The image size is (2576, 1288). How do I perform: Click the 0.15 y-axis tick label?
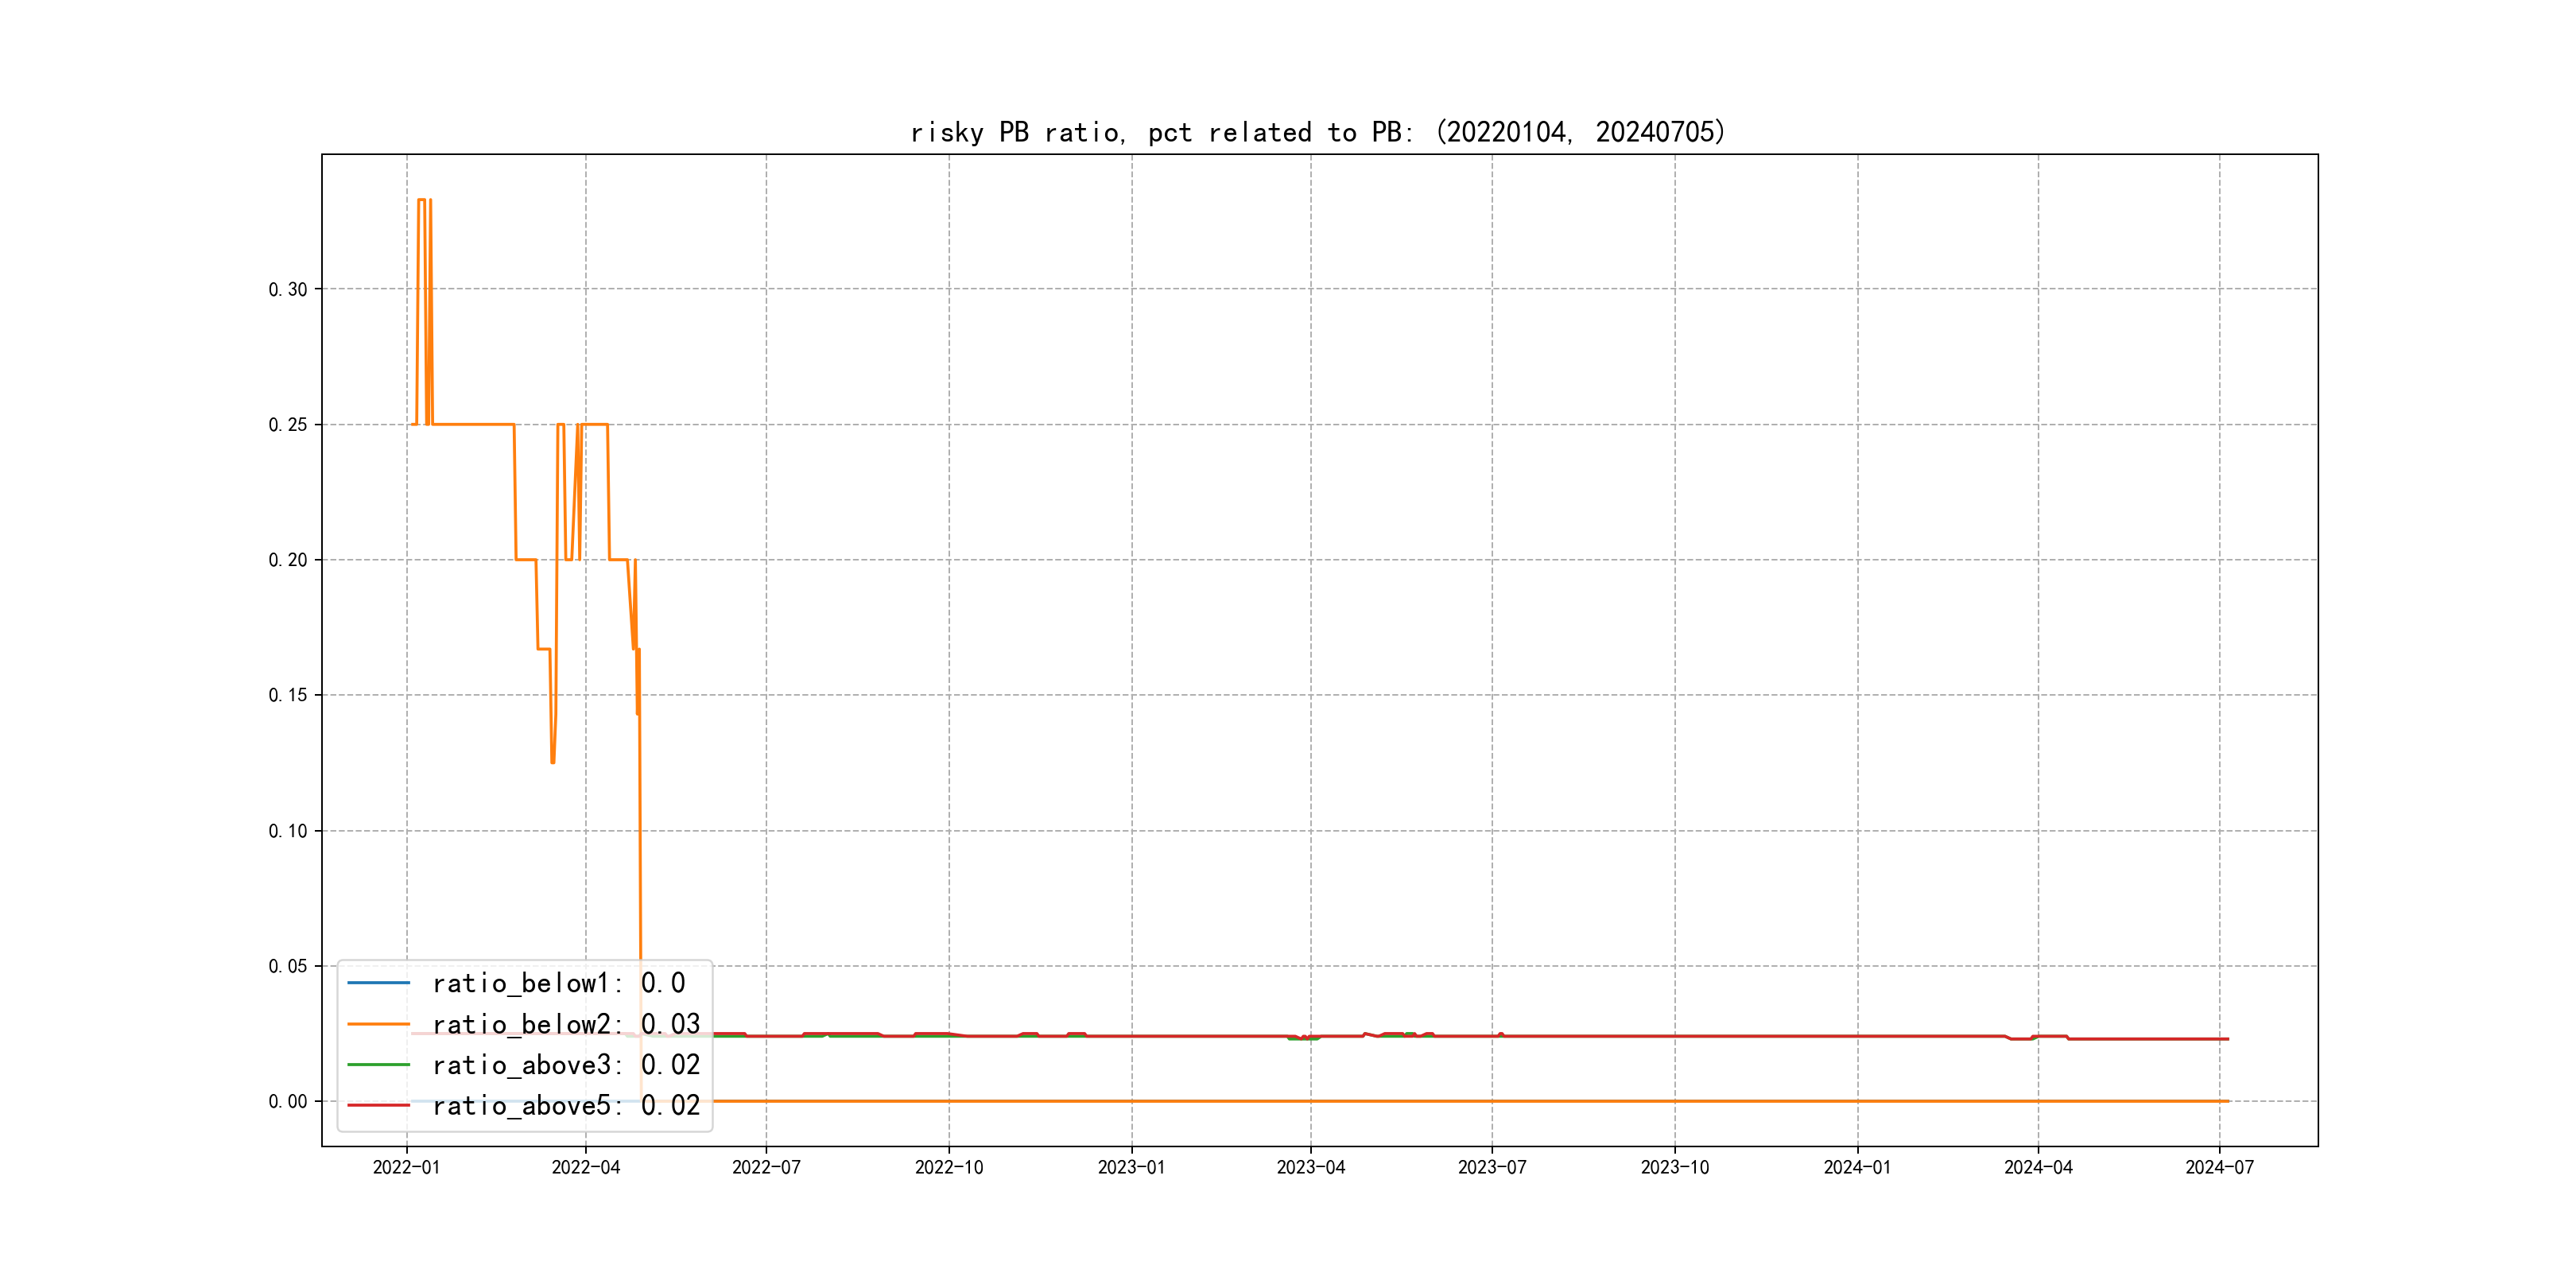pos(288,696)
